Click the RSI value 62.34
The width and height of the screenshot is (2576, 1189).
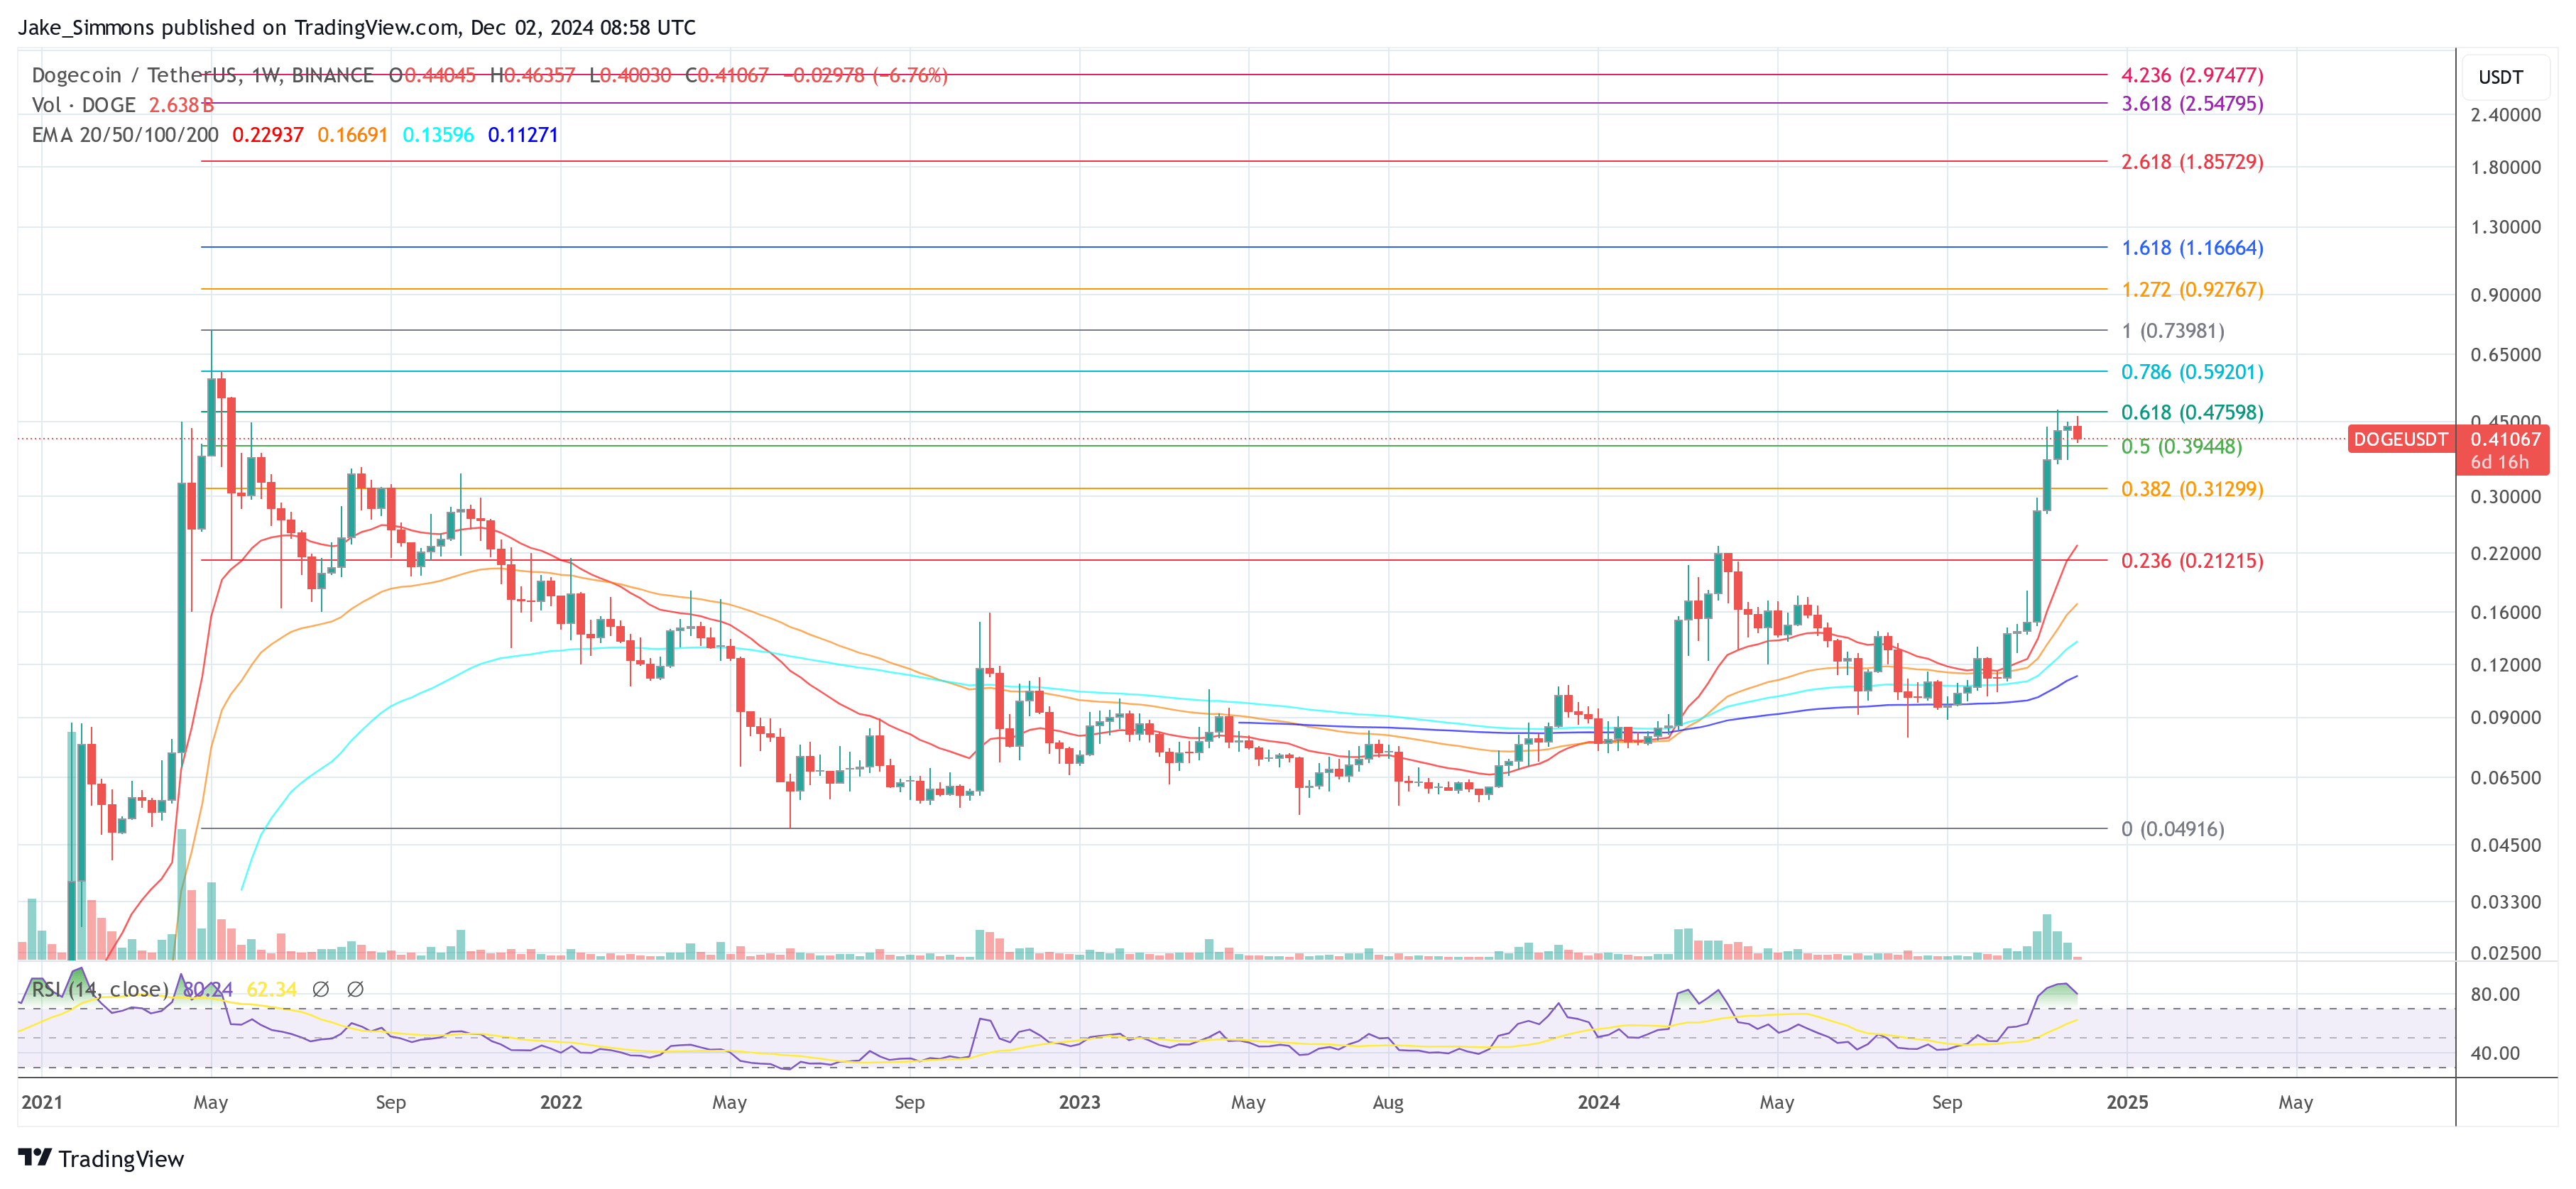point(272,989)
